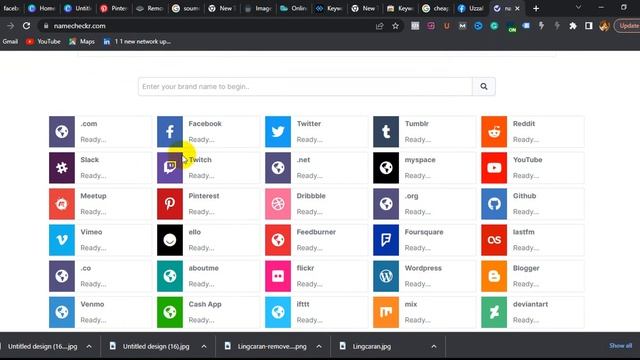Click the Blogger orange icon
Image resolution: width=640 pixels, height=360 pixels.
point(494,276)
